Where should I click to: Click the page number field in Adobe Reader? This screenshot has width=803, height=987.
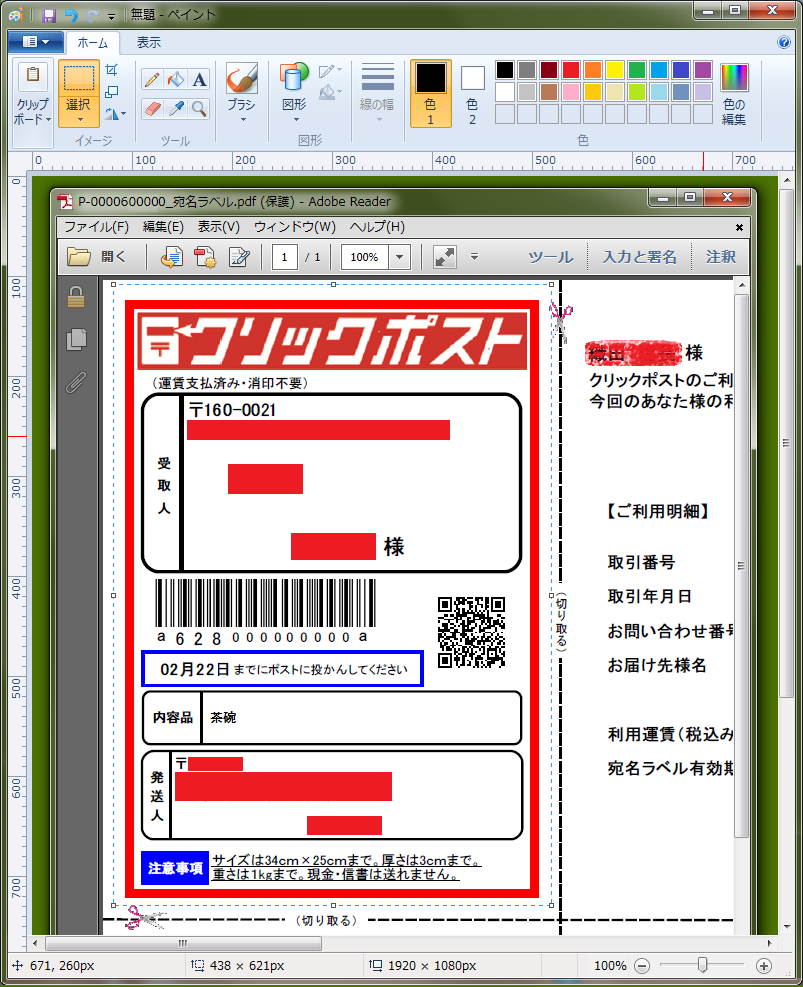284,257
